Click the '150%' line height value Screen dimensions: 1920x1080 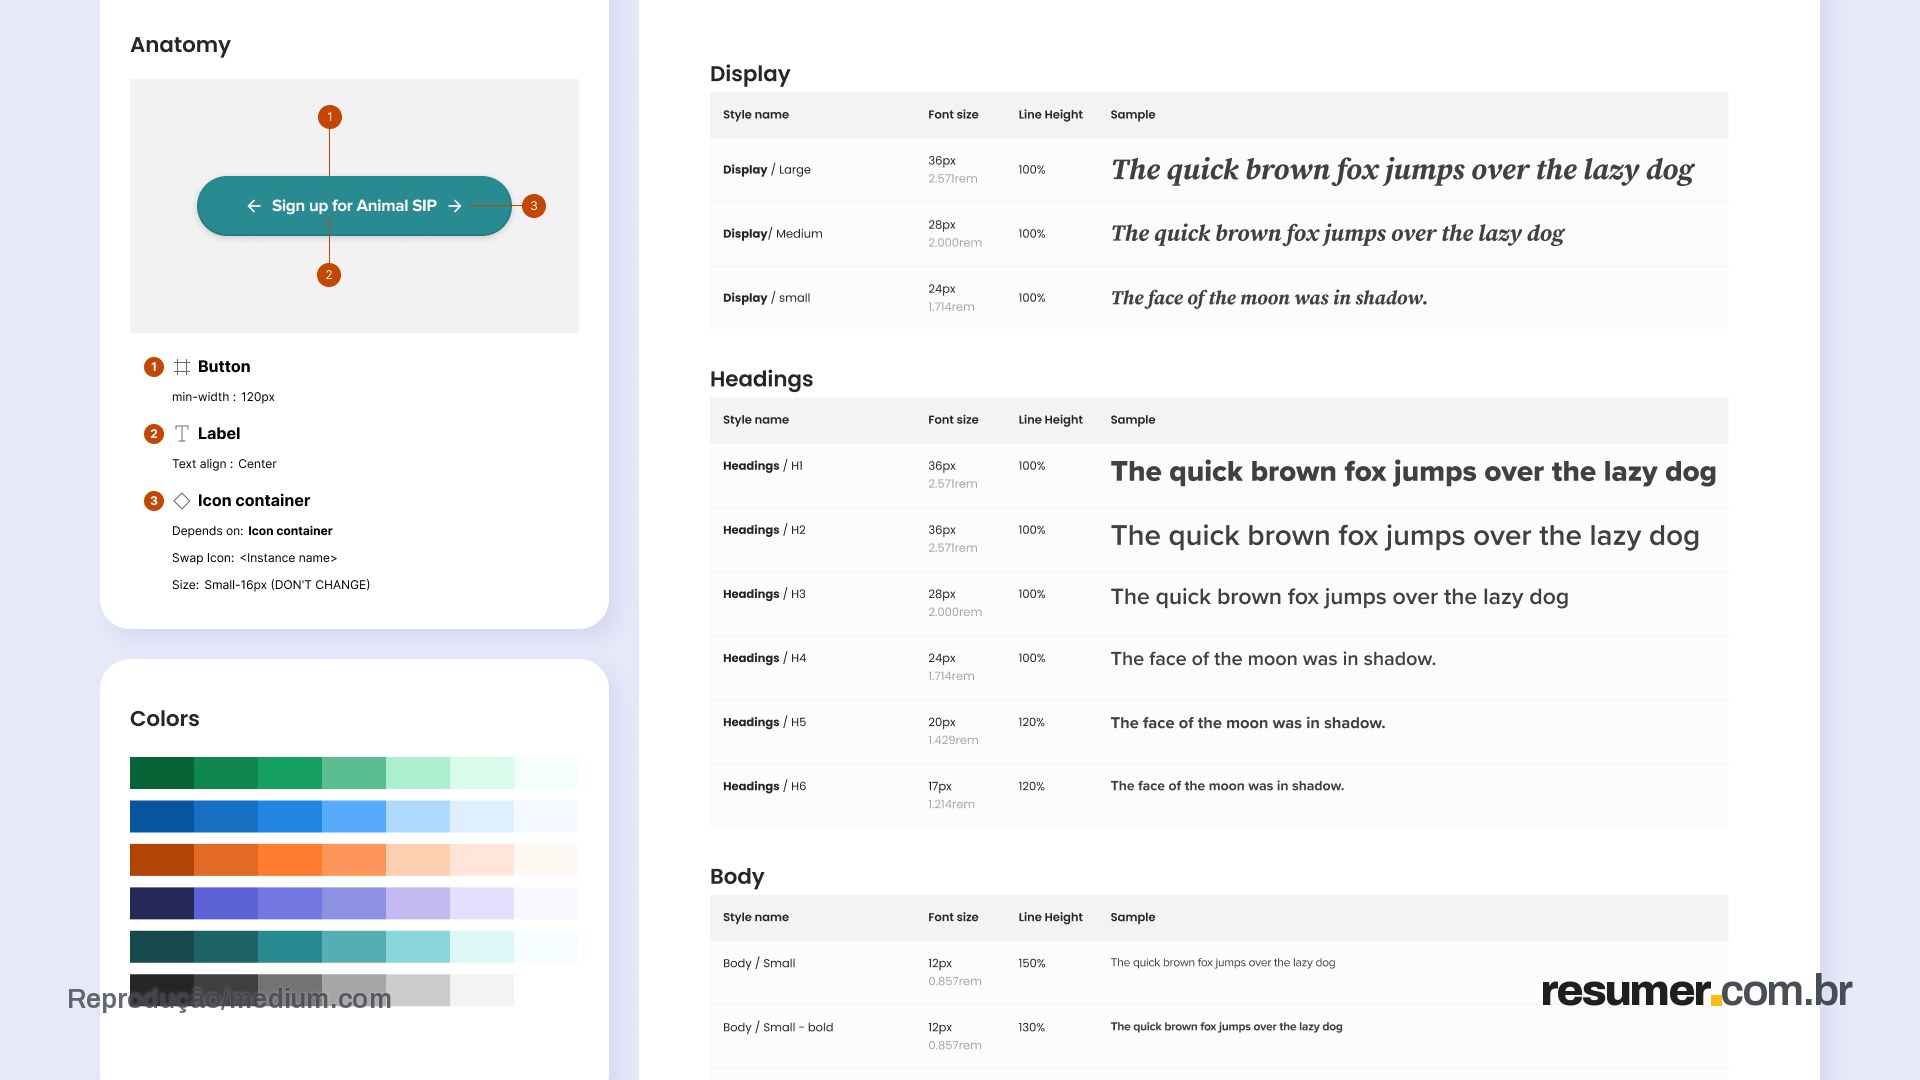click(x=1032, y=963)
